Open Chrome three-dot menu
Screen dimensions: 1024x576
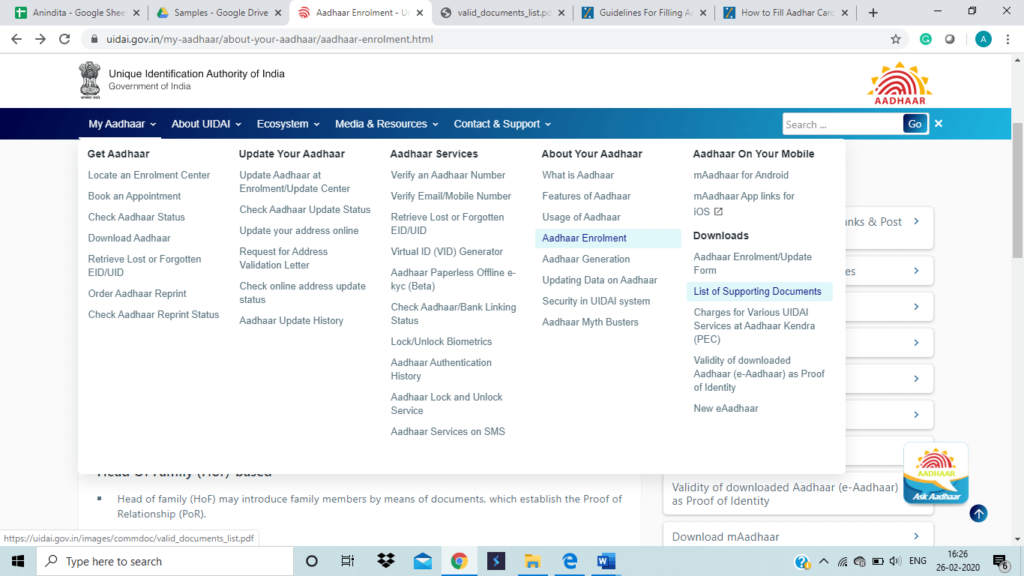[x=1008, y=39]
